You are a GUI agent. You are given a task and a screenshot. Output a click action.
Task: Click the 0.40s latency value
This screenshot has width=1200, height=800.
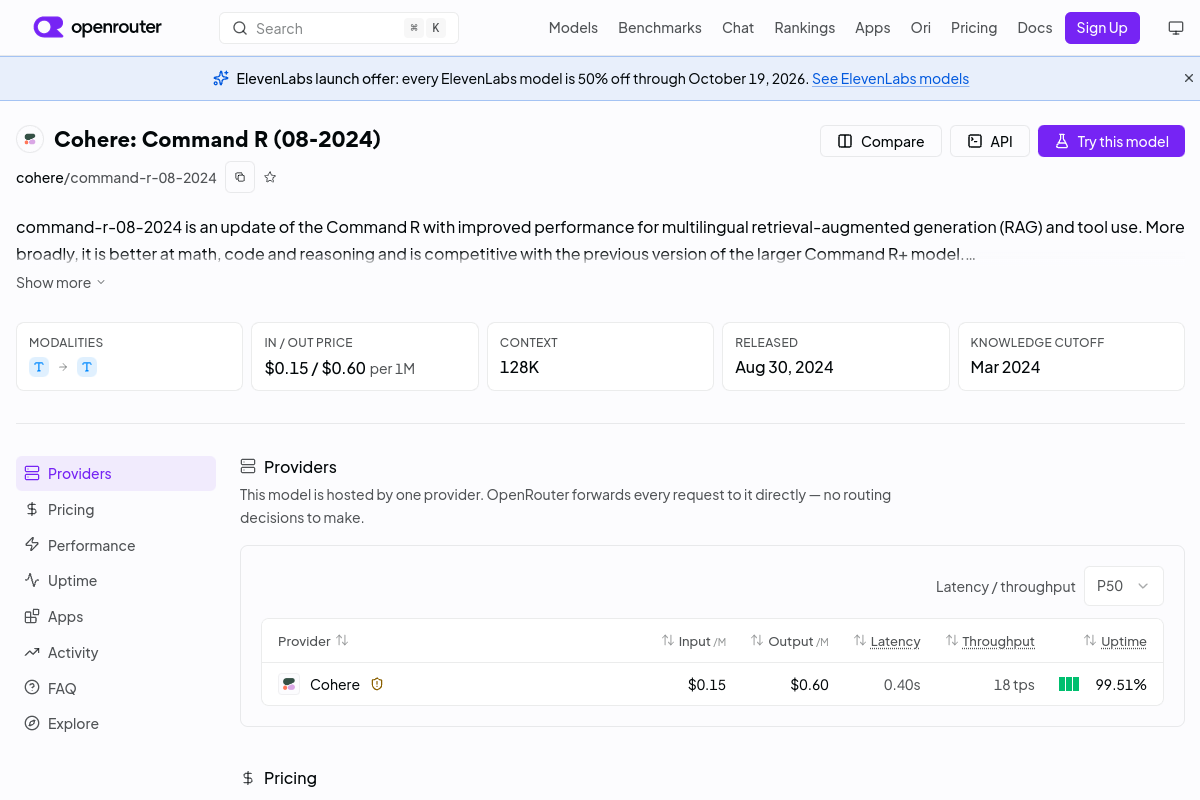(902, 685)
